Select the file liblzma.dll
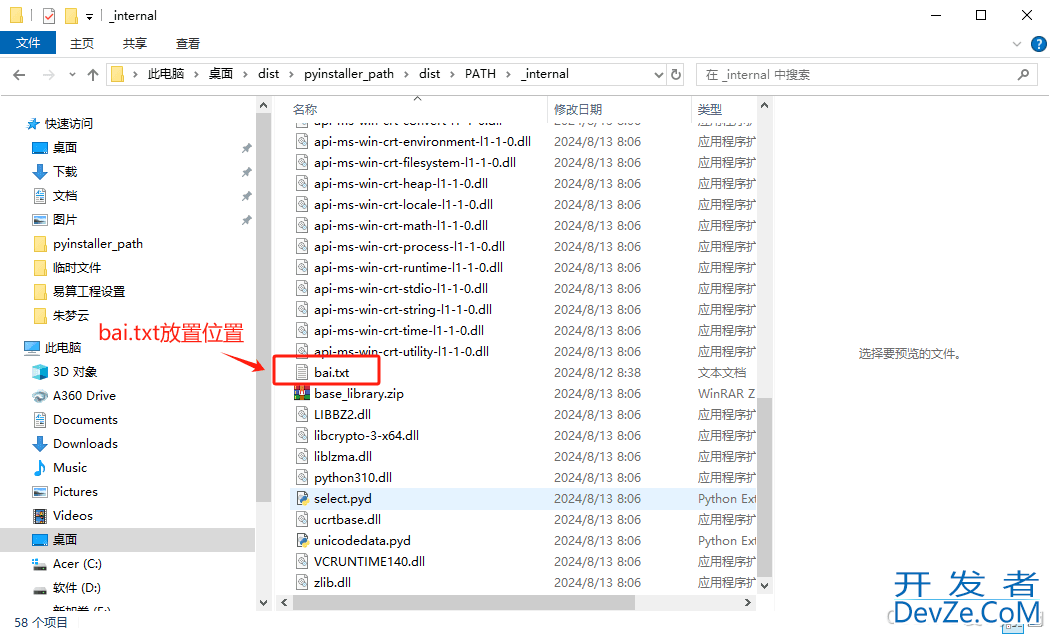Screen dimensions: 1050x634 click(343, 457)
